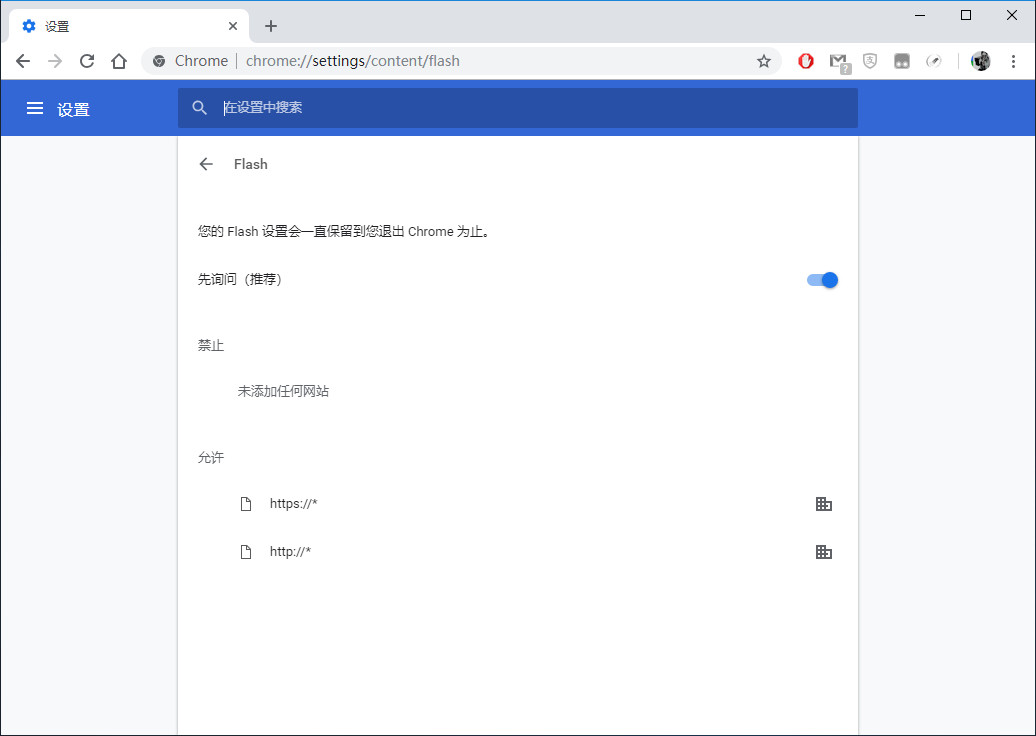1036x736 pixels.
Task: Click the policy building icon beside http://*
Action: [823, 551]
